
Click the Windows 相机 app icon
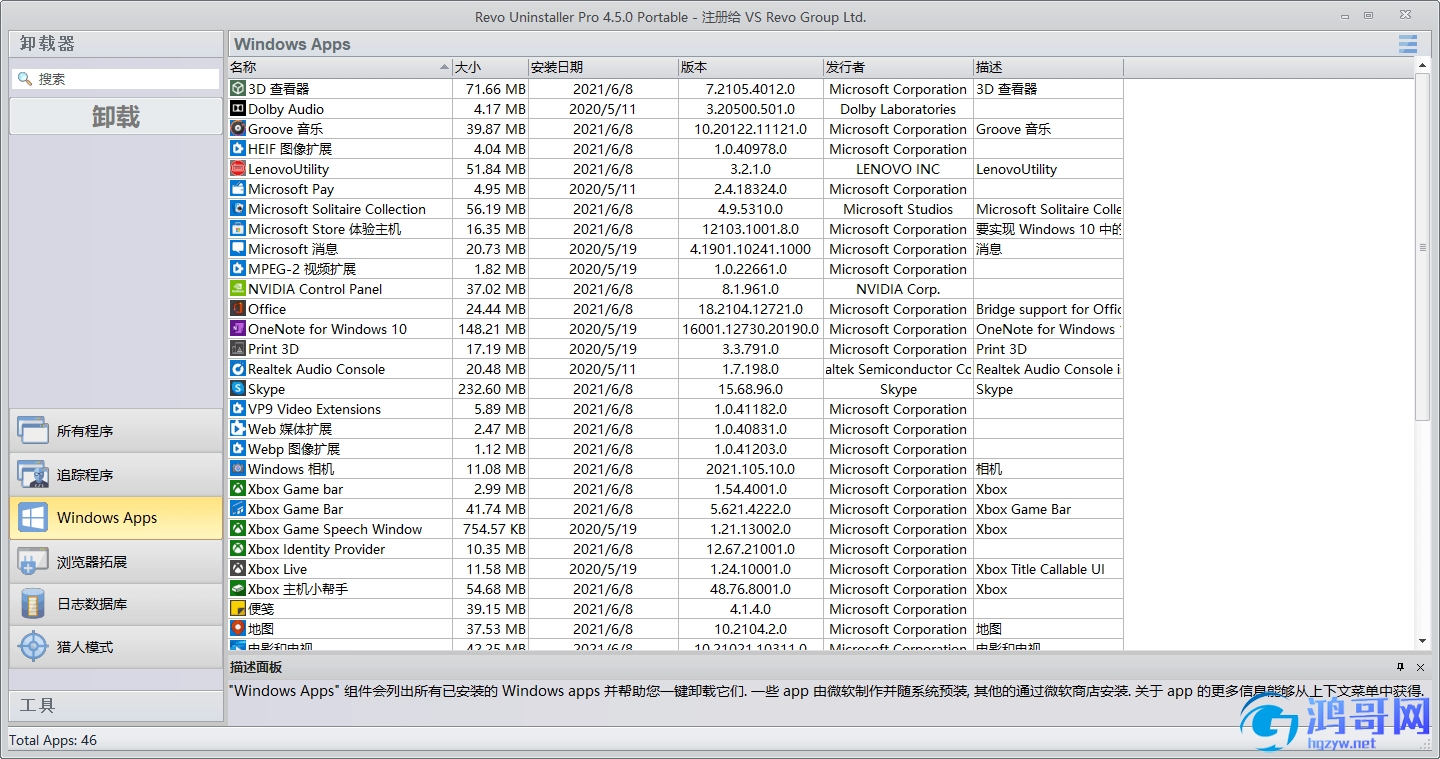click(238, 469)
